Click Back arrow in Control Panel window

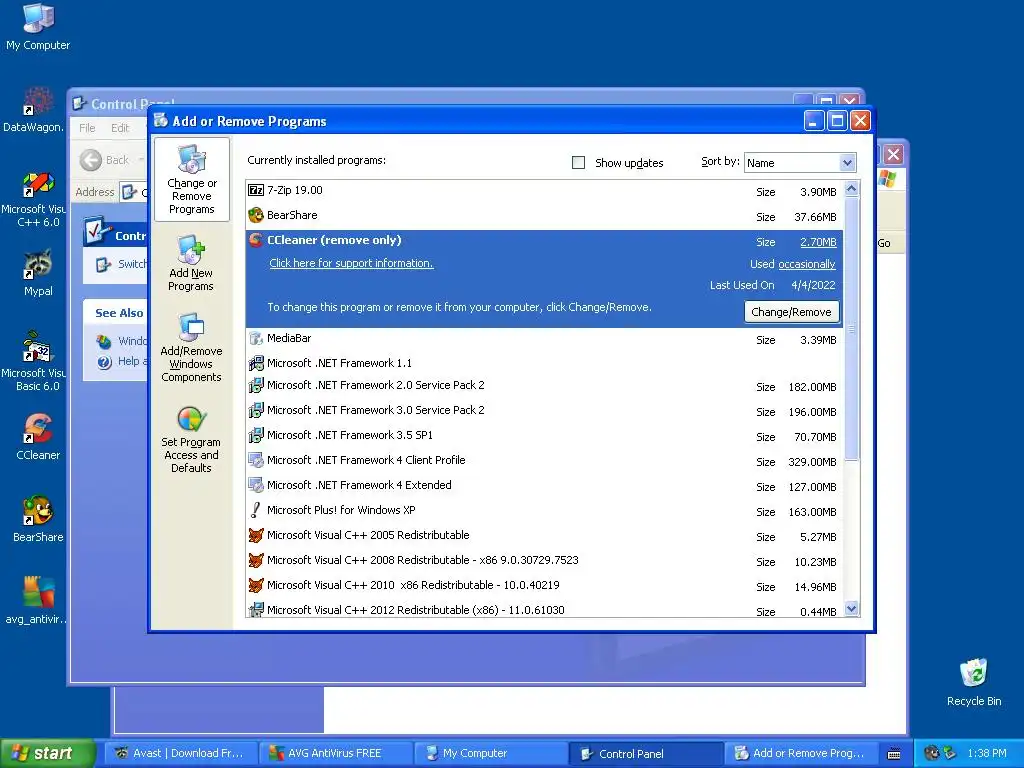(91, 160)
